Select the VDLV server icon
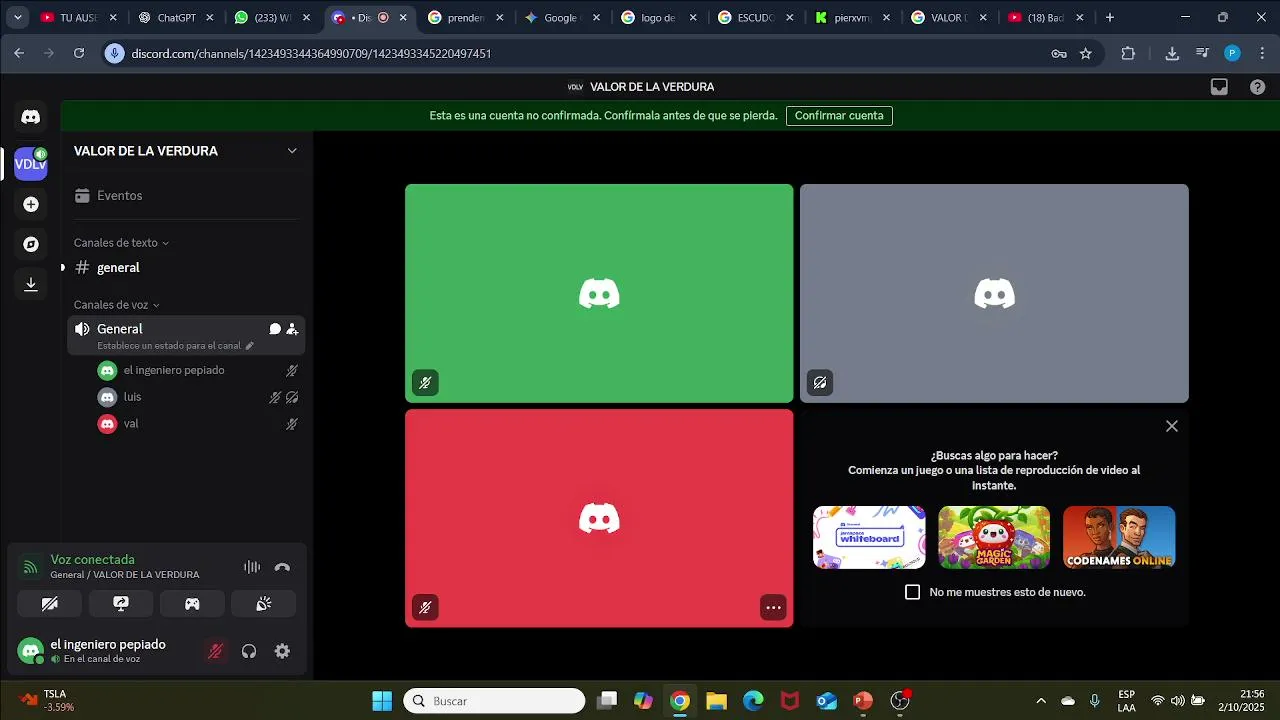 pos(30,163)
